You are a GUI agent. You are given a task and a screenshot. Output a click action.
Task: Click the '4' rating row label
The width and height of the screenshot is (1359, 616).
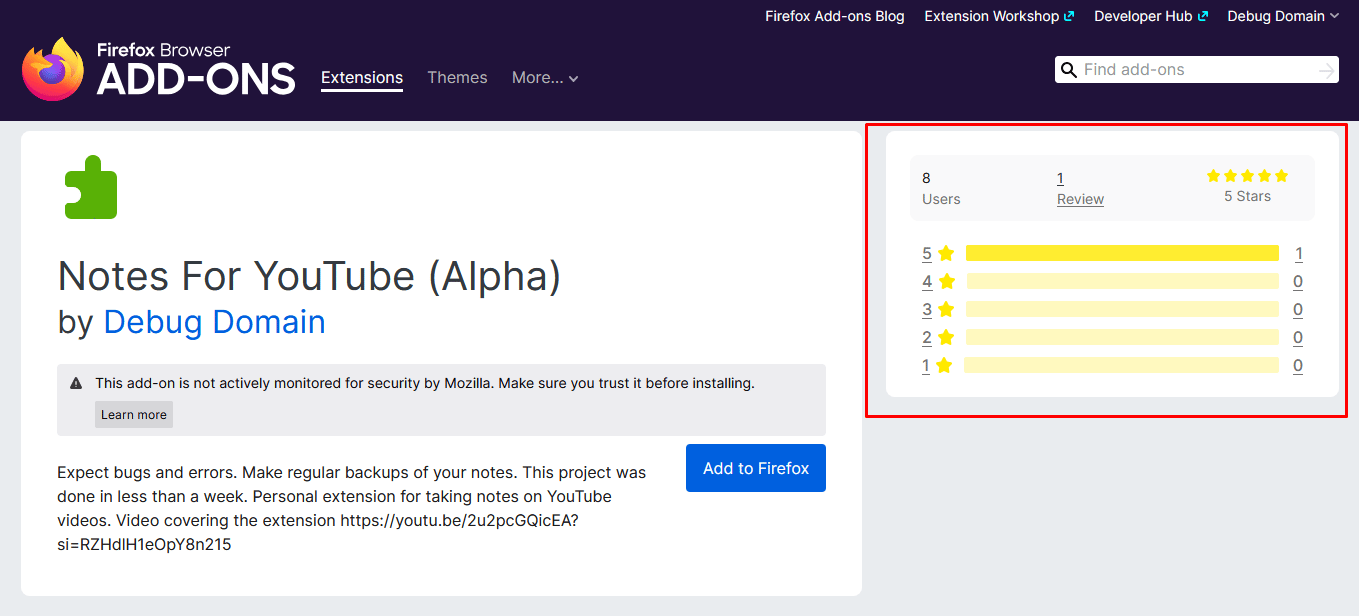click(x=927, y=282)
